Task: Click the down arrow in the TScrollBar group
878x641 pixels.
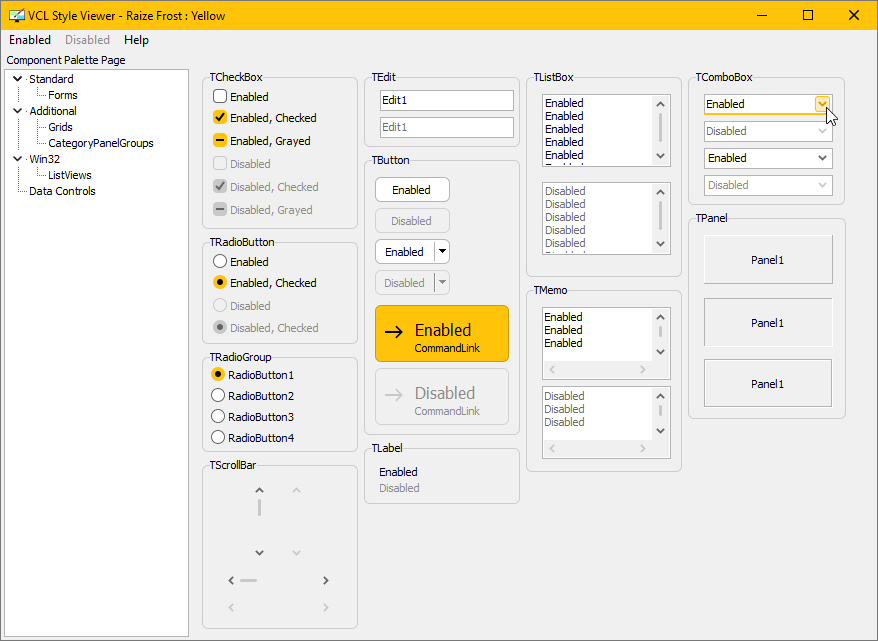Action: 259,552
